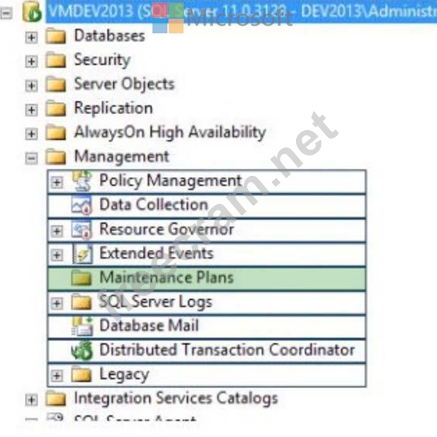Expand the Extended Events node
The width and height of the screenshot is (437, 437).
tap(57, 255)
